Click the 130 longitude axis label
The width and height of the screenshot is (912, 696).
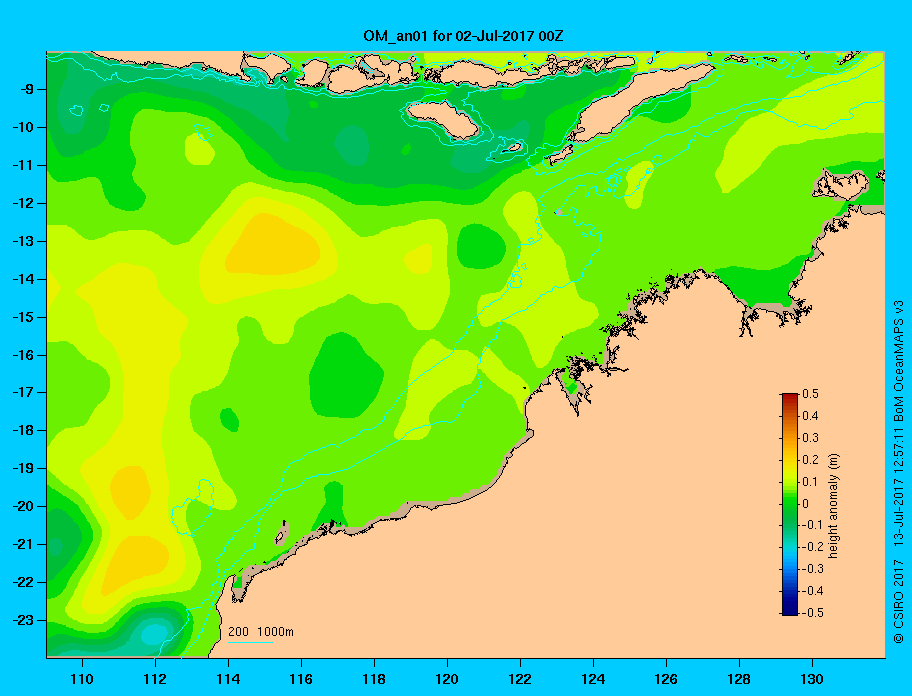tap(812, 679)
